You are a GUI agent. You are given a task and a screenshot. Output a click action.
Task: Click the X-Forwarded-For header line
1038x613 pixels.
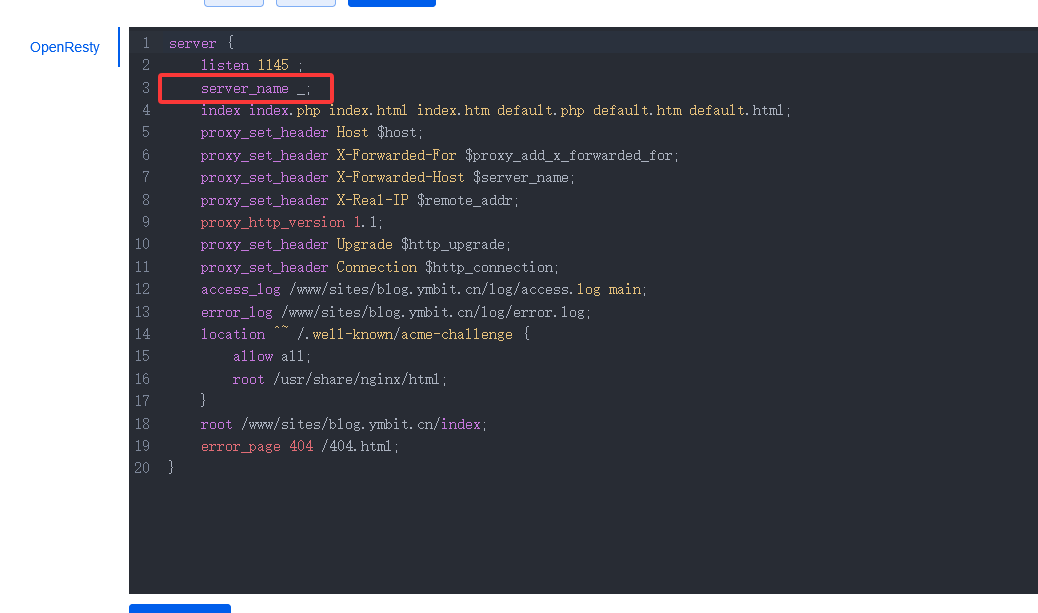pyautogui.click(x=439, y=155)
